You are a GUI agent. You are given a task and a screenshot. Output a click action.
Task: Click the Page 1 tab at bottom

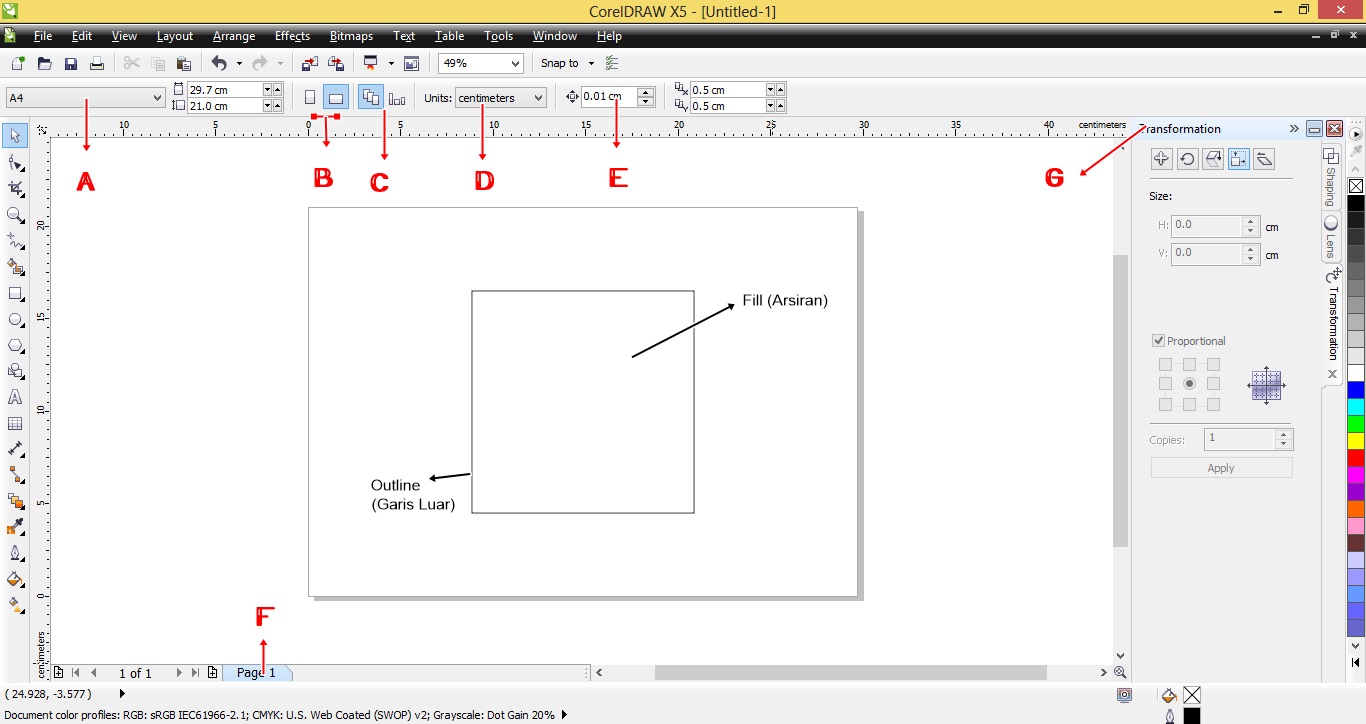point(256,672)
